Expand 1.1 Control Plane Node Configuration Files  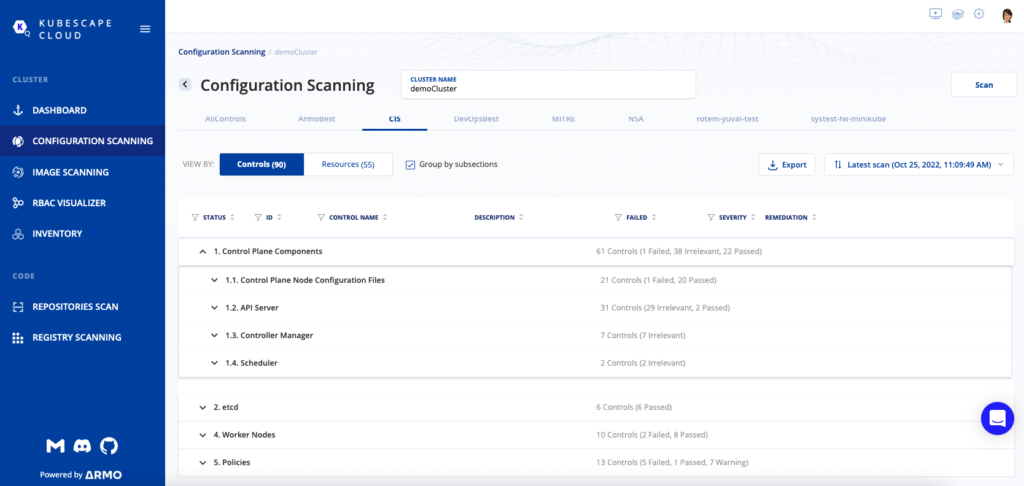click(x=214, y=280)
